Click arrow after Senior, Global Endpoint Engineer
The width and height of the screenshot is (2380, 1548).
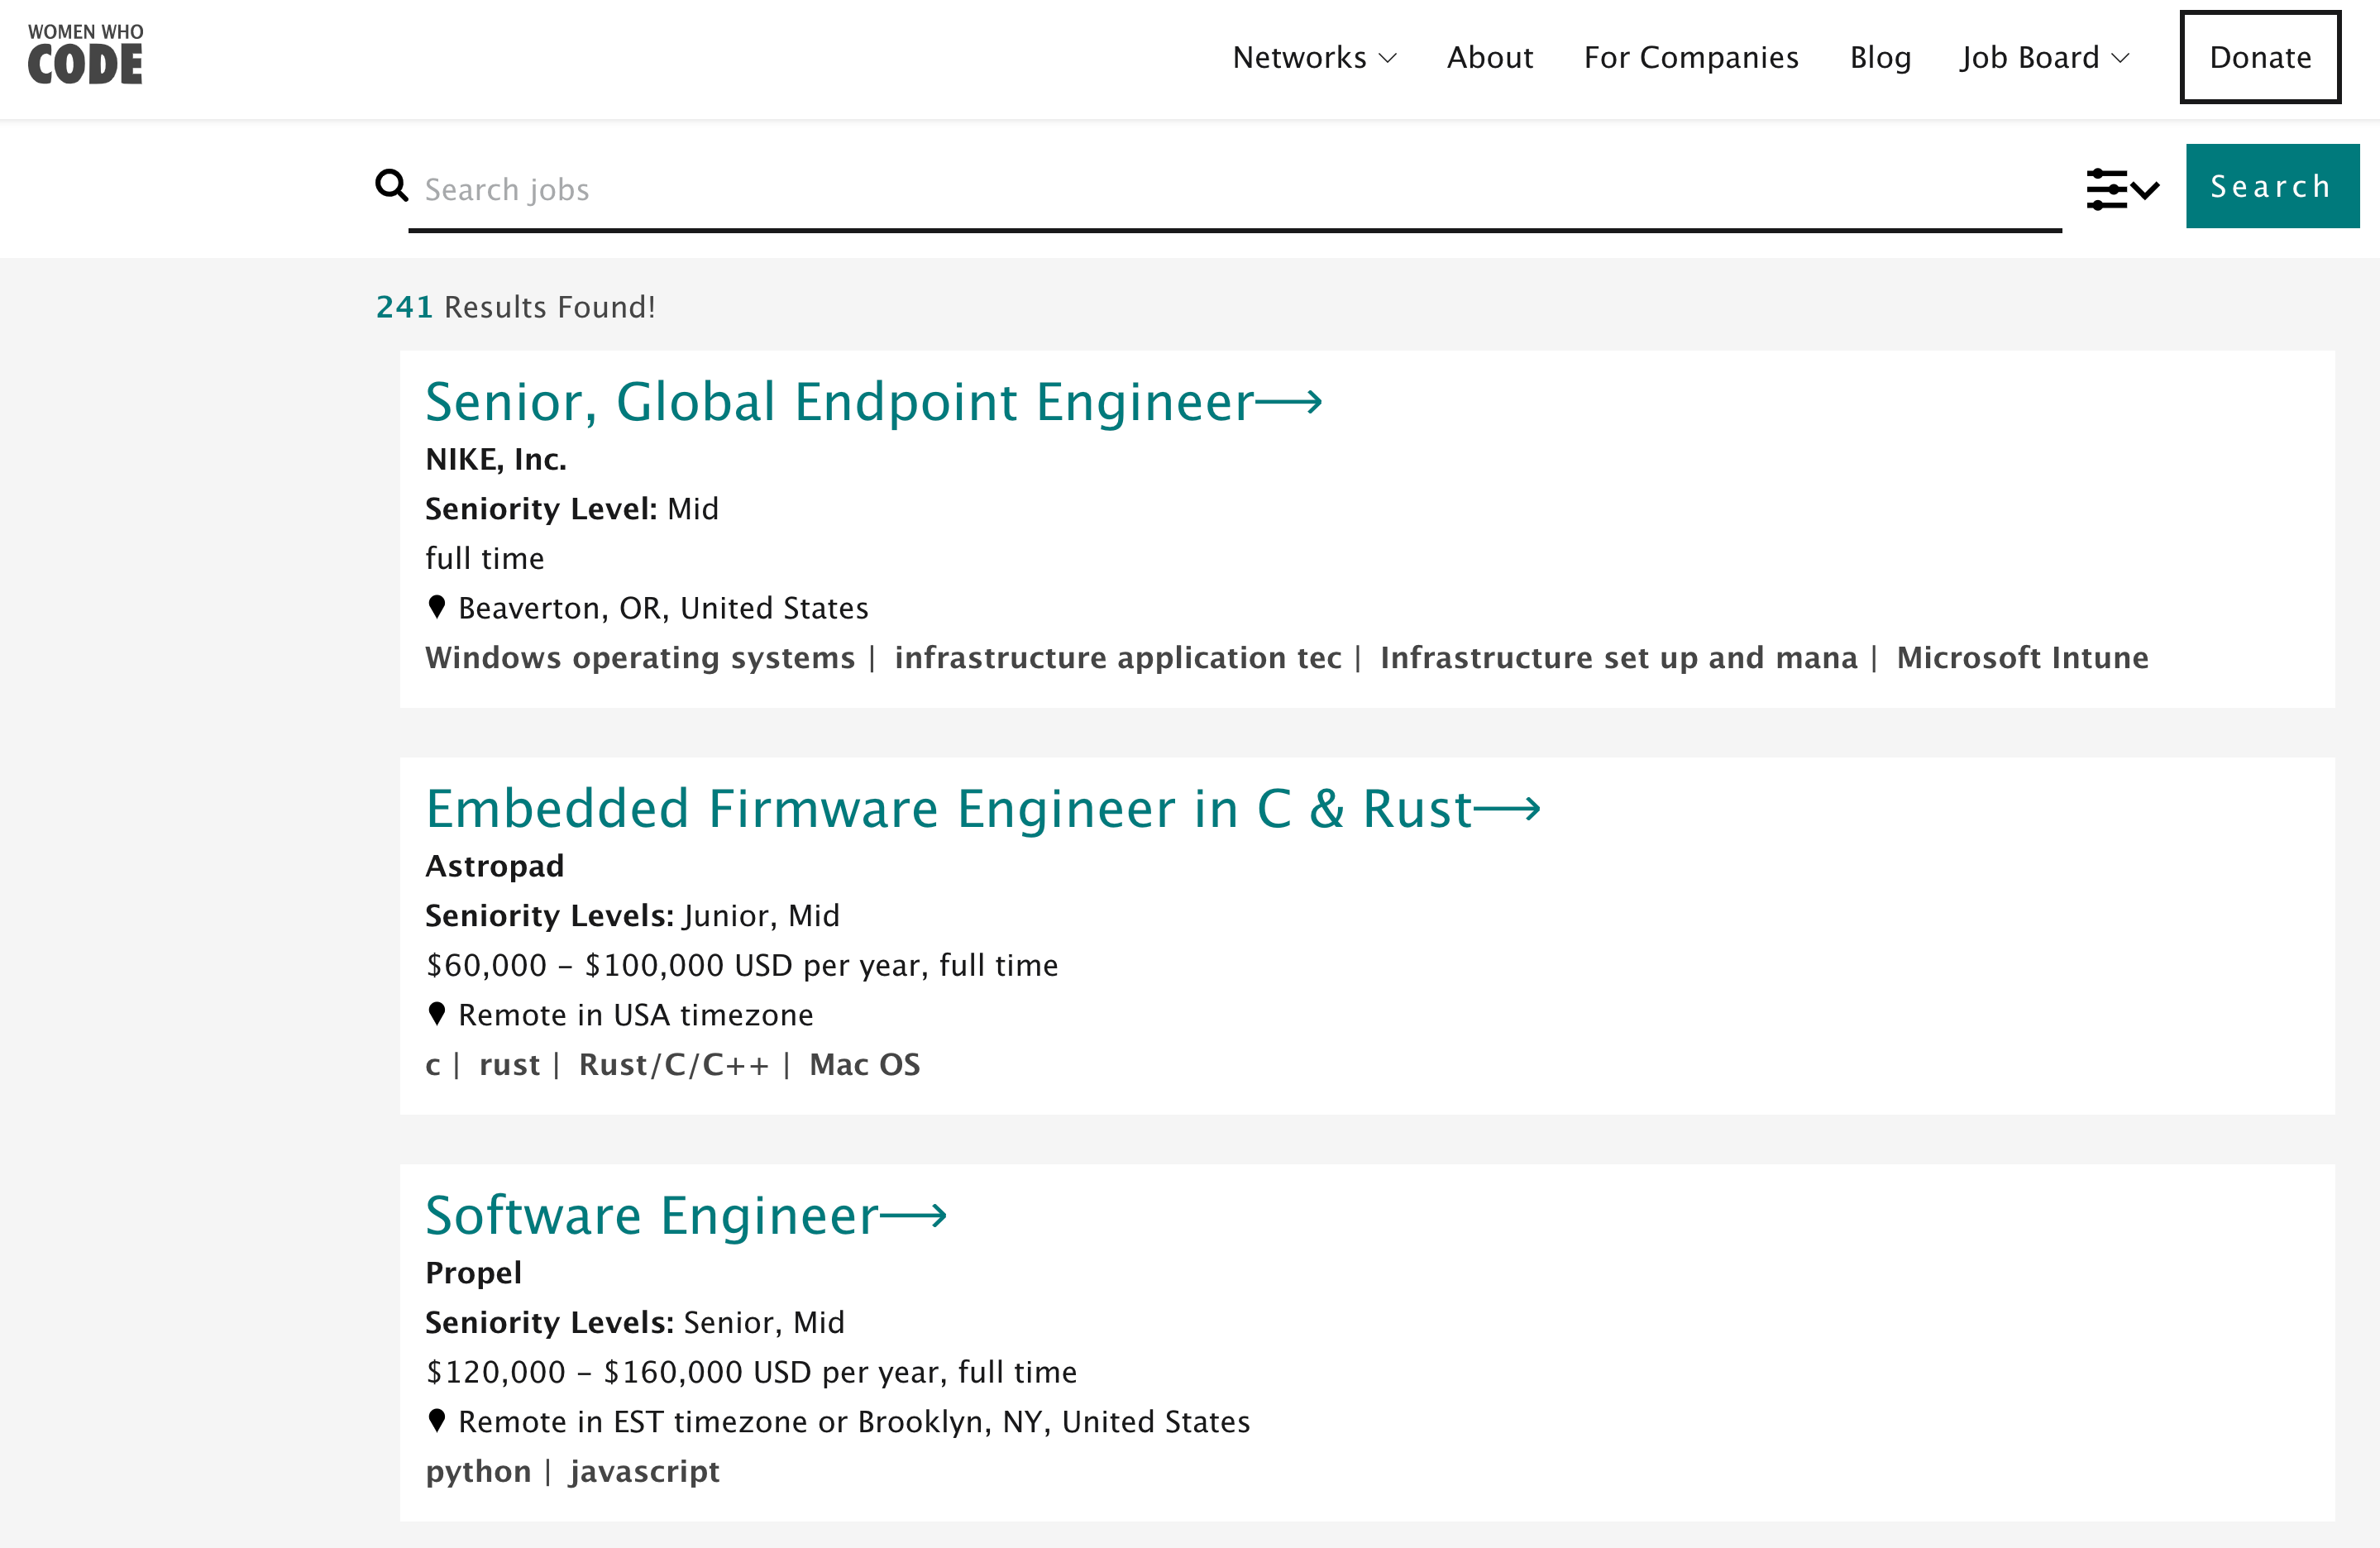[x=1289, y=402]
